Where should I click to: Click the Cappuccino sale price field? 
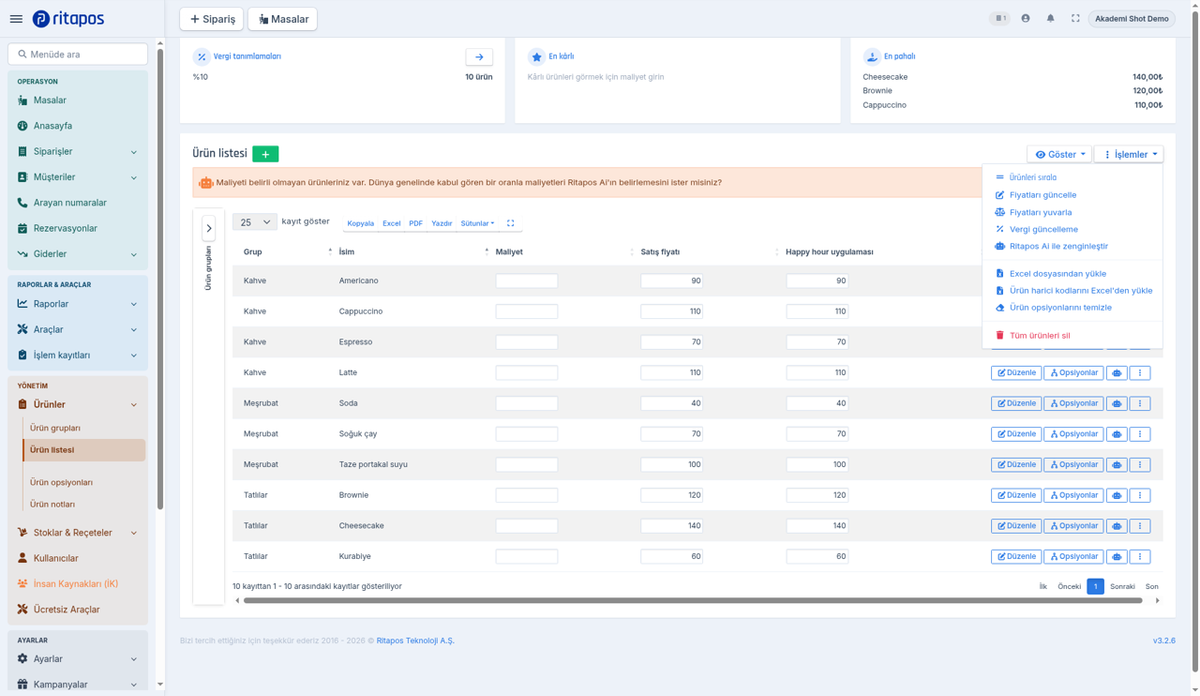pos(672,312)
